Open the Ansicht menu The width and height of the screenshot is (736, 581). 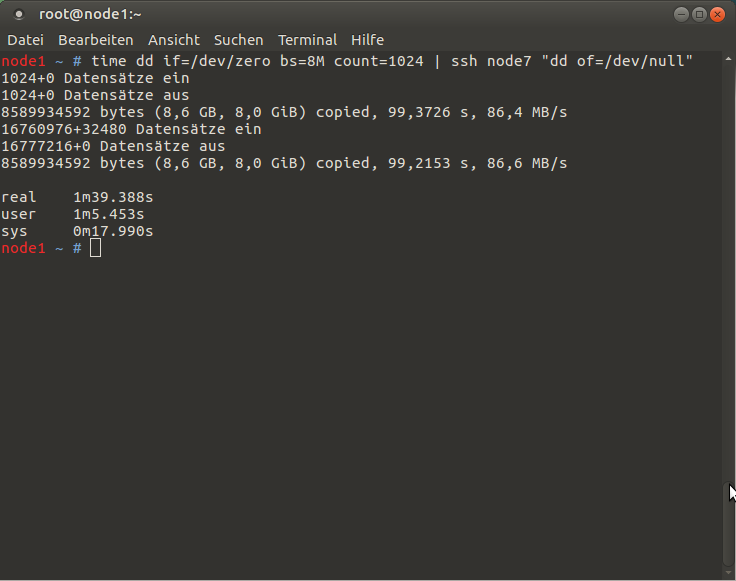point(174,40)
